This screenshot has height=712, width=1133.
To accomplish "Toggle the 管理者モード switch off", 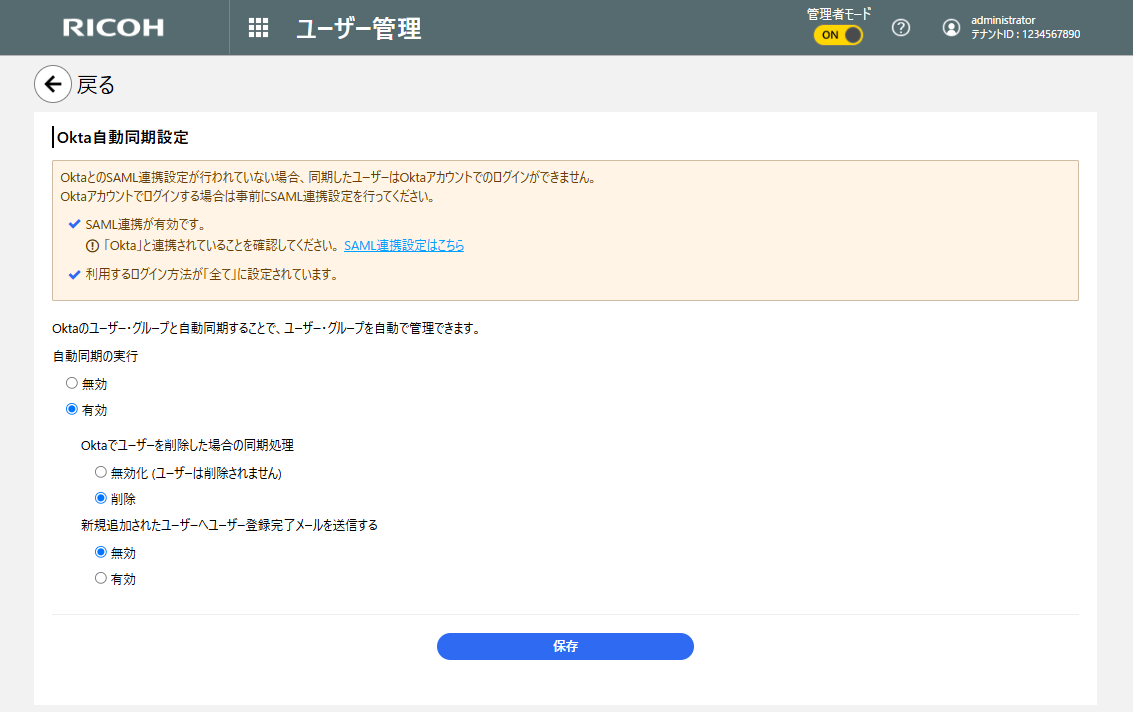I will click(x=838, y=35).
